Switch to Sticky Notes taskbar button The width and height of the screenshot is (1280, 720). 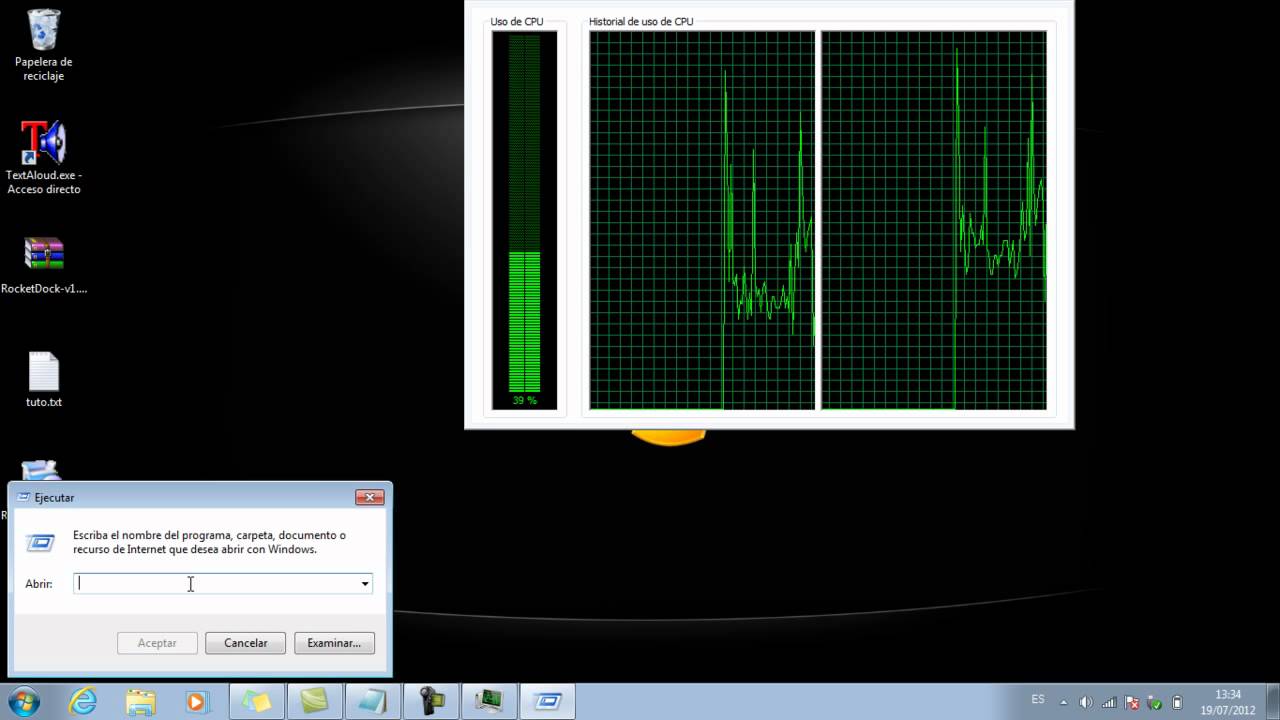point(257,701)
